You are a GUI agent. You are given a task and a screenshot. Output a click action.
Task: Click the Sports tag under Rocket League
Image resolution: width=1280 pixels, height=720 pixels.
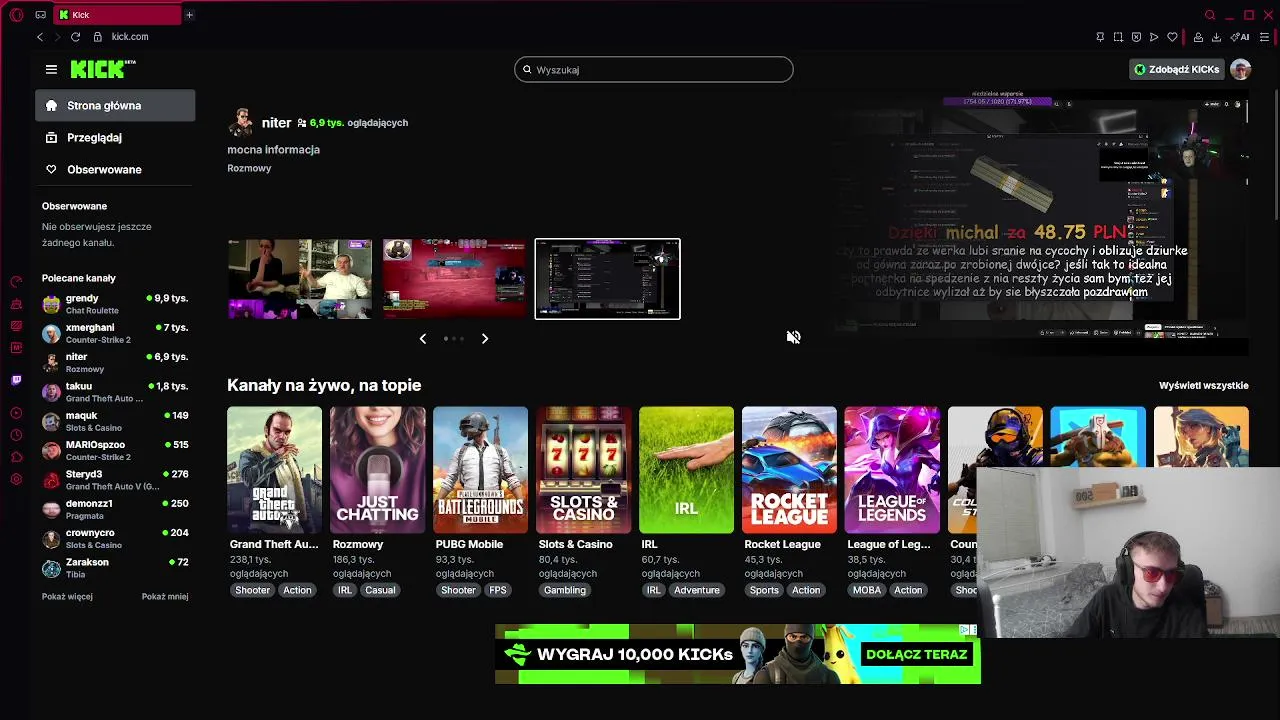coord(764,590)
